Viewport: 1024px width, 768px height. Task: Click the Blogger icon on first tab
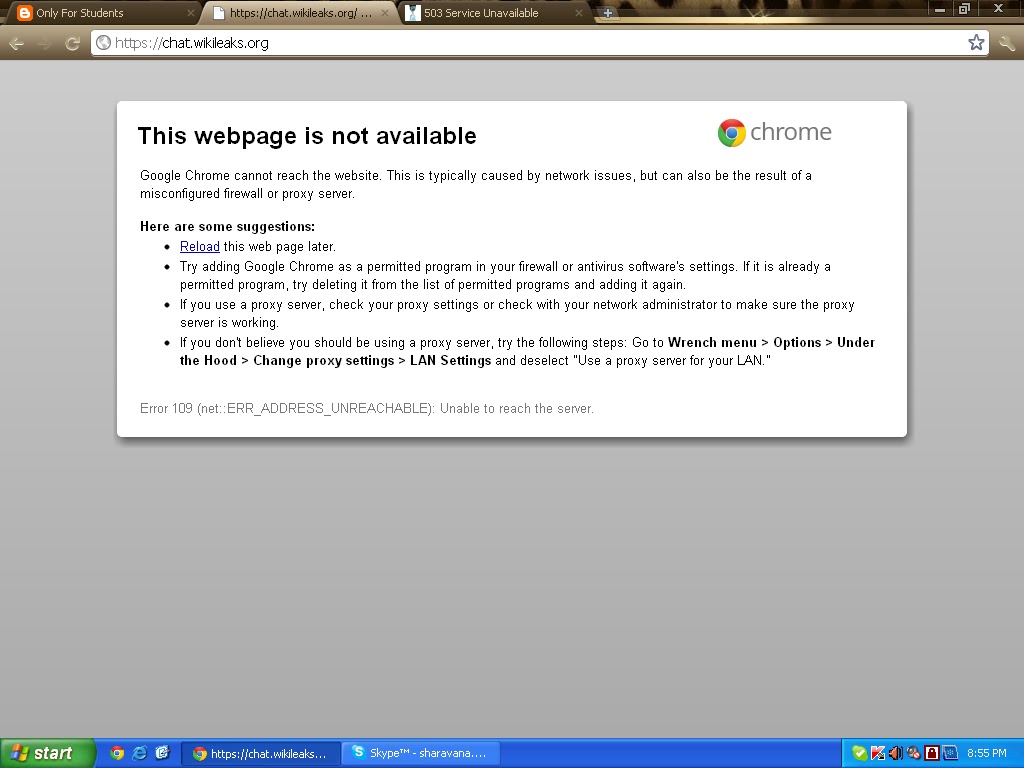[x=24, y=13]
